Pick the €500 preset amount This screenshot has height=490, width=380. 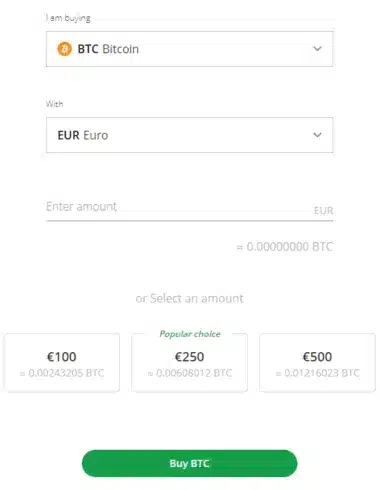pos(317,363)
